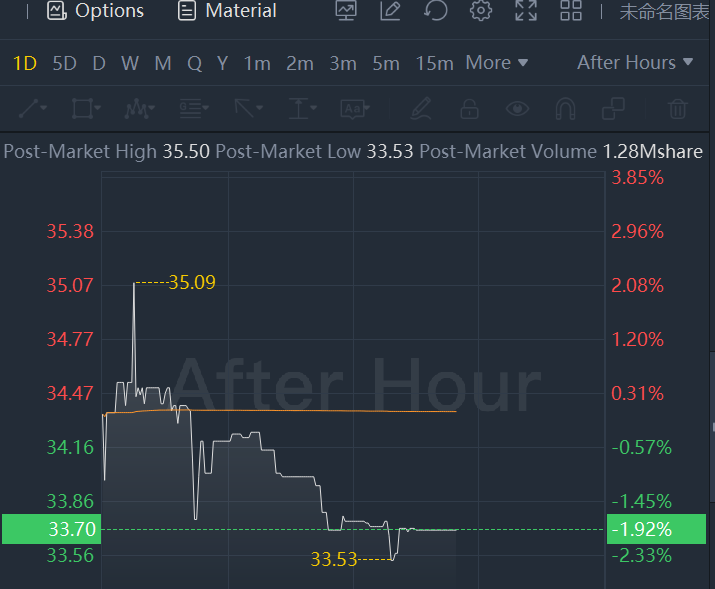
Task: Select the 15m interval tab
Action: (434, 63)
